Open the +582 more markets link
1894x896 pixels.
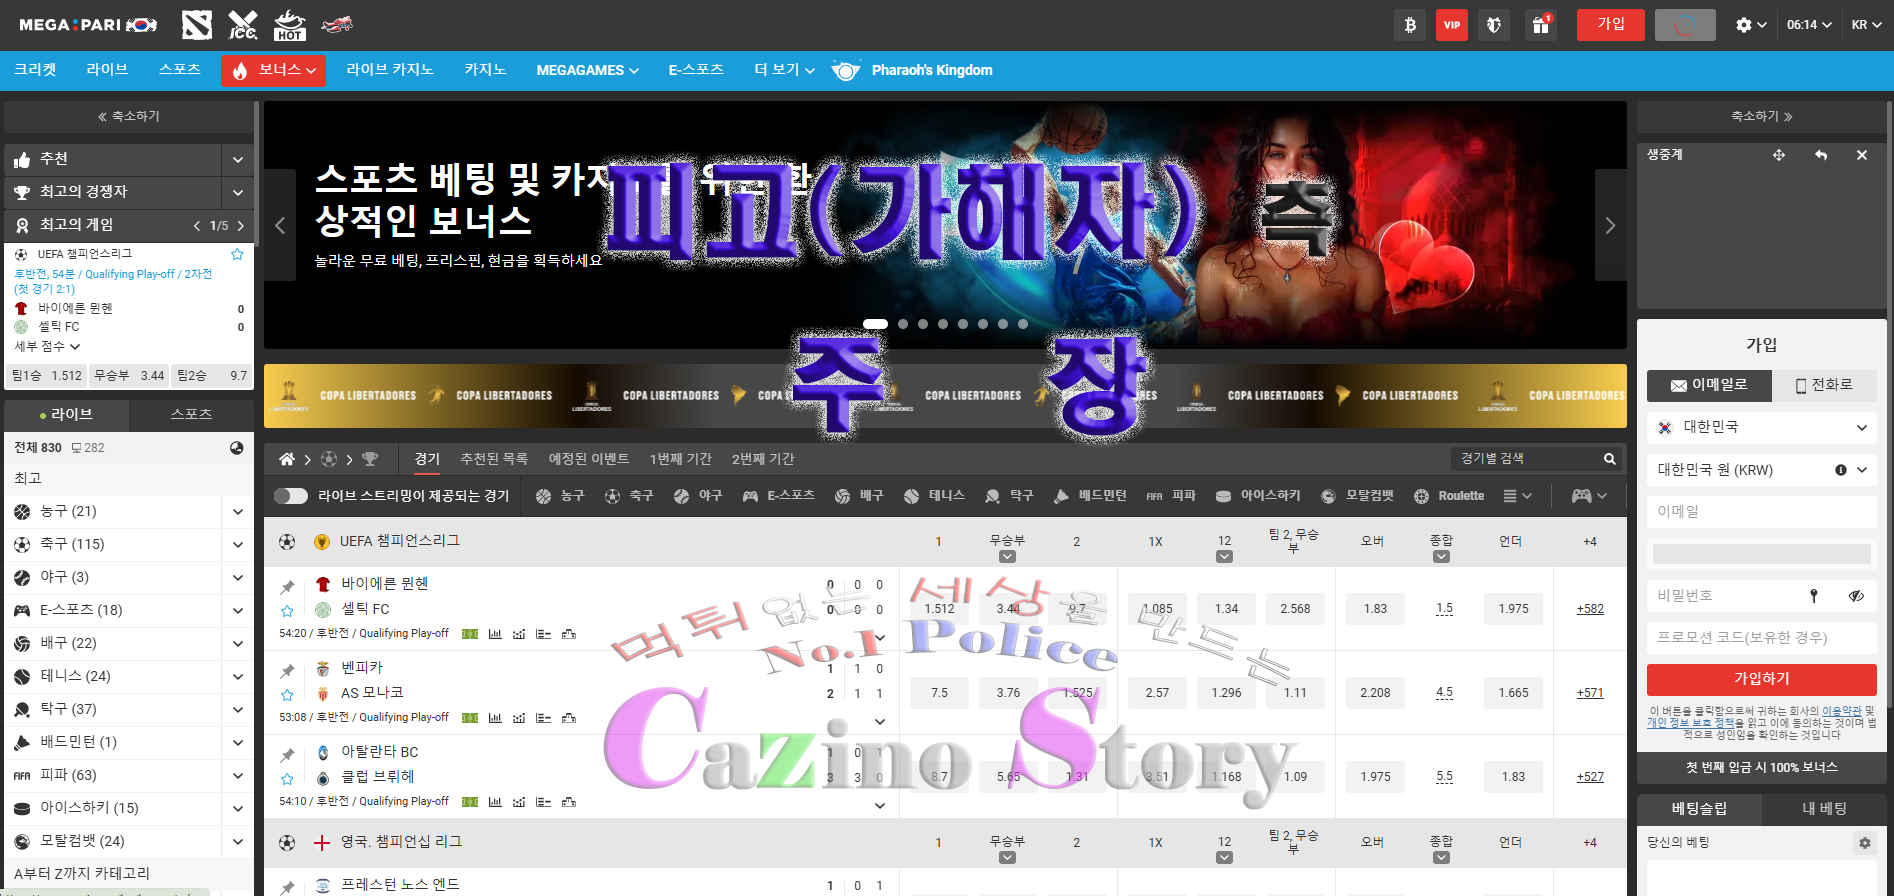pos(1590,609)
